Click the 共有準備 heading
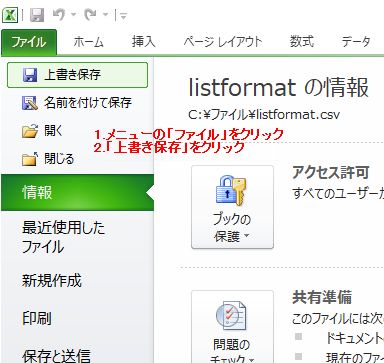 pyautogui.click(x=322, y=297)
